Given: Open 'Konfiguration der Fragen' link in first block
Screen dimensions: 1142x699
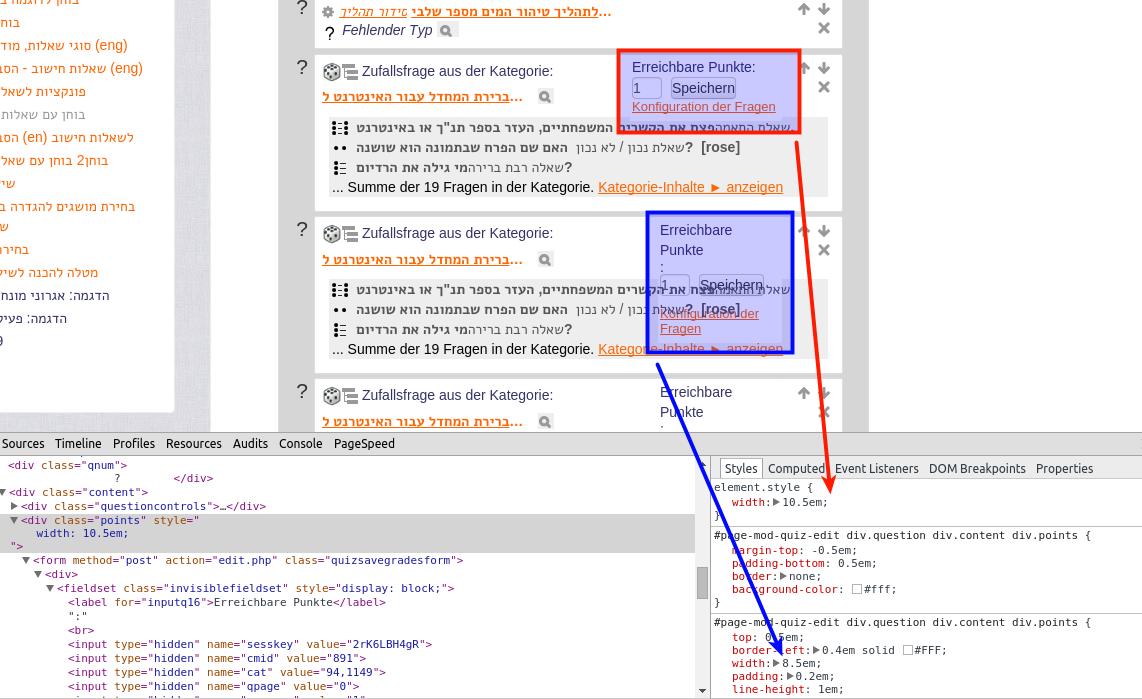Looking at the screenshot, I should point(704,107).
